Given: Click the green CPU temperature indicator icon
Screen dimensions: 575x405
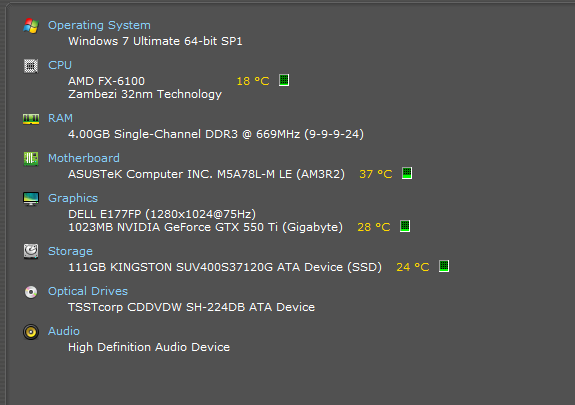Looking at the screenshot, I should (284, 80).
